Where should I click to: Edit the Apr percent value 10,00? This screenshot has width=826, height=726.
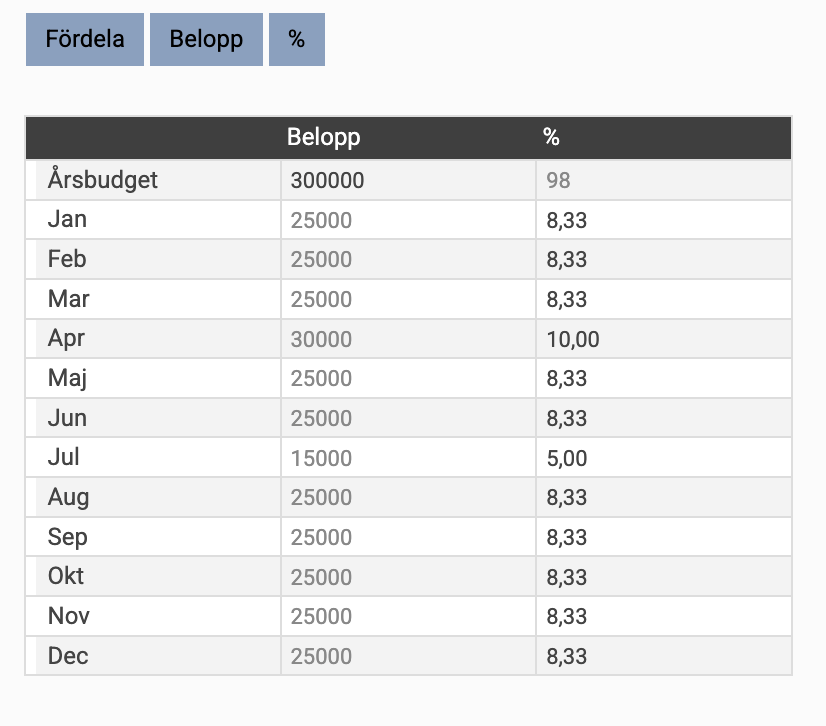pos(664,339)
